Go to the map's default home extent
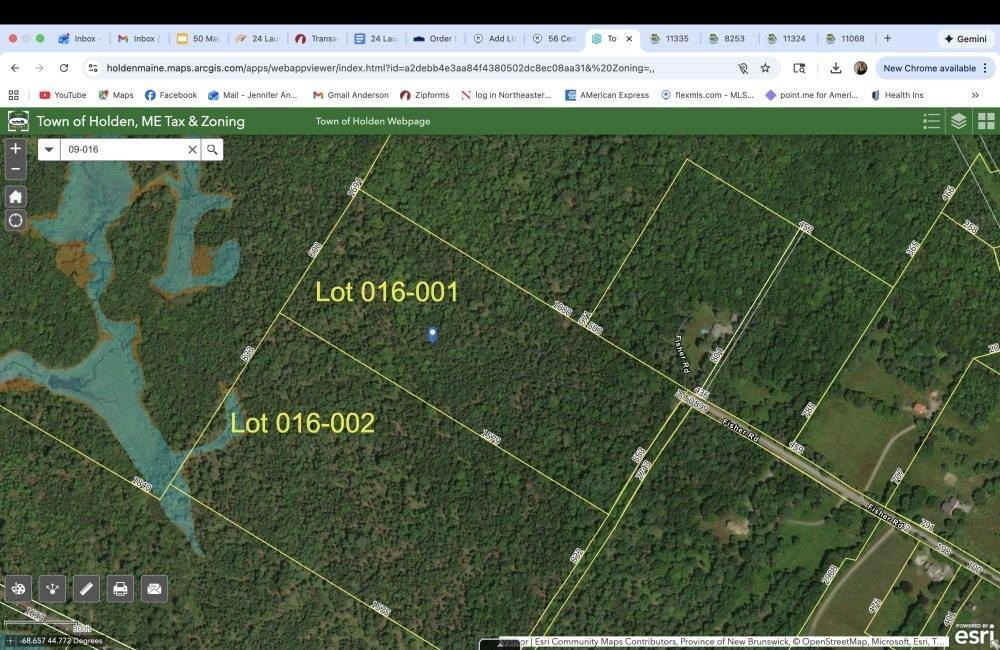 coord(16,196)
